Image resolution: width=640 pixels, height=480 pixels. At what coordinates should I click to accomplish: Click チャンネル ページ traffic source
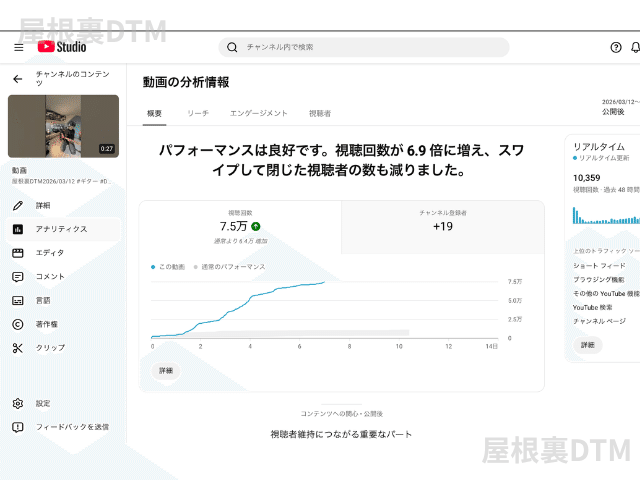point(599,321)
